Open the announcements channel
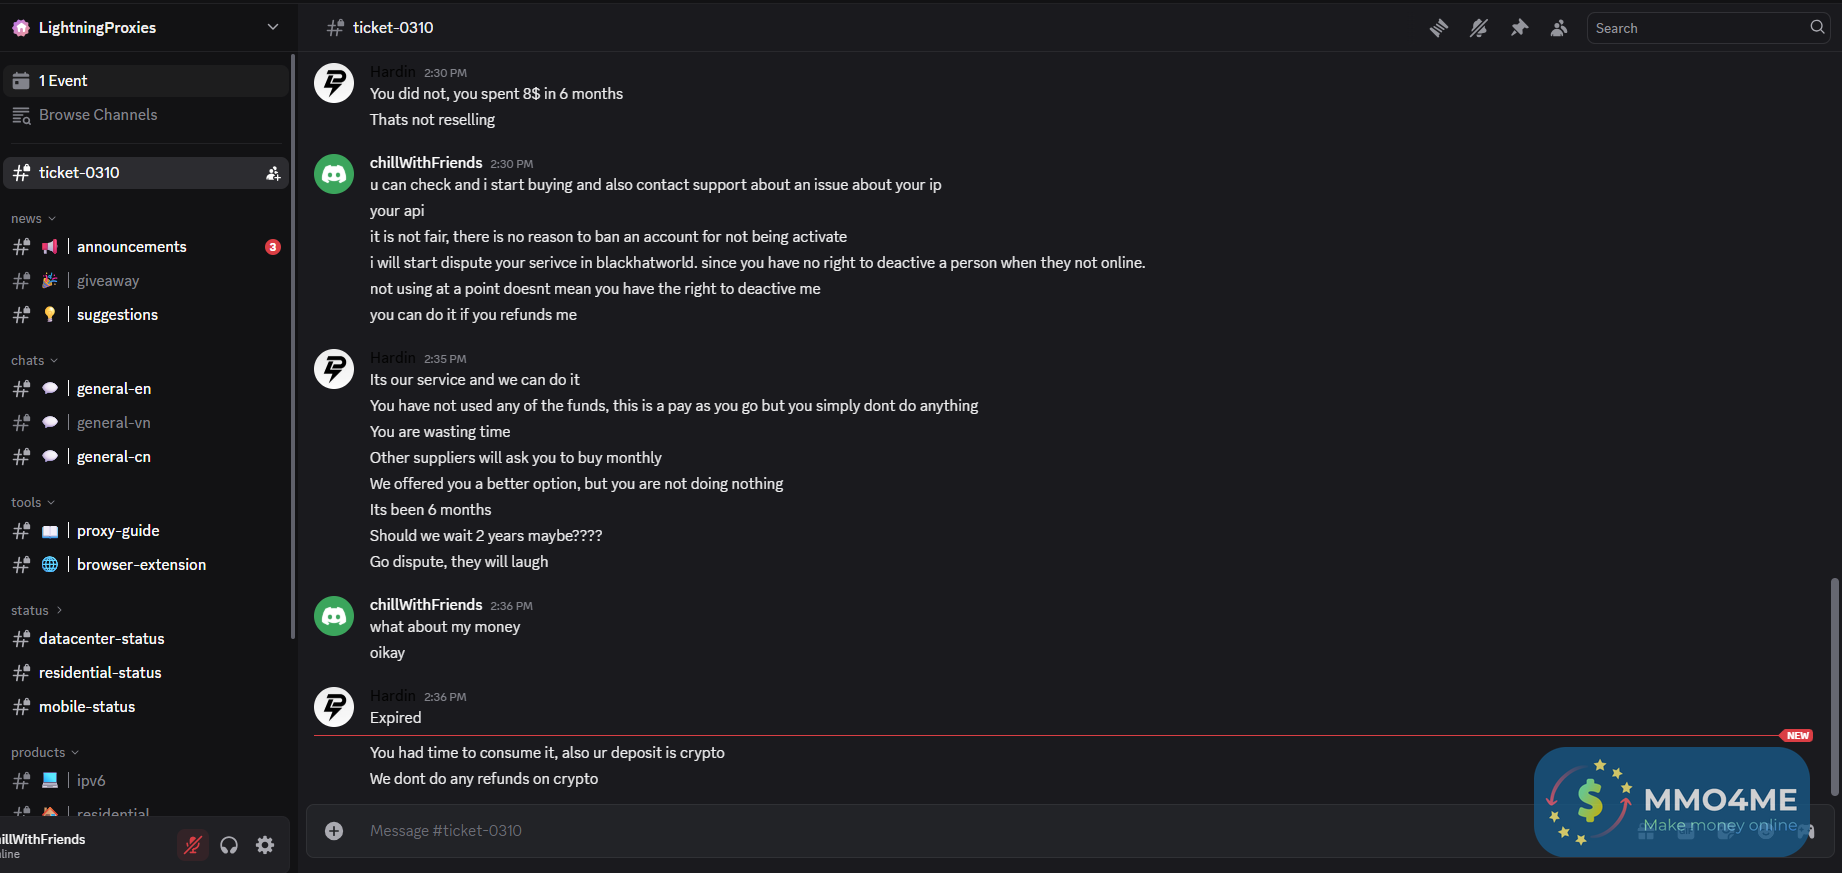Image resolution: width=1842 pixels, height=873 pixels. pyautogui.click(x=131, y=247)
